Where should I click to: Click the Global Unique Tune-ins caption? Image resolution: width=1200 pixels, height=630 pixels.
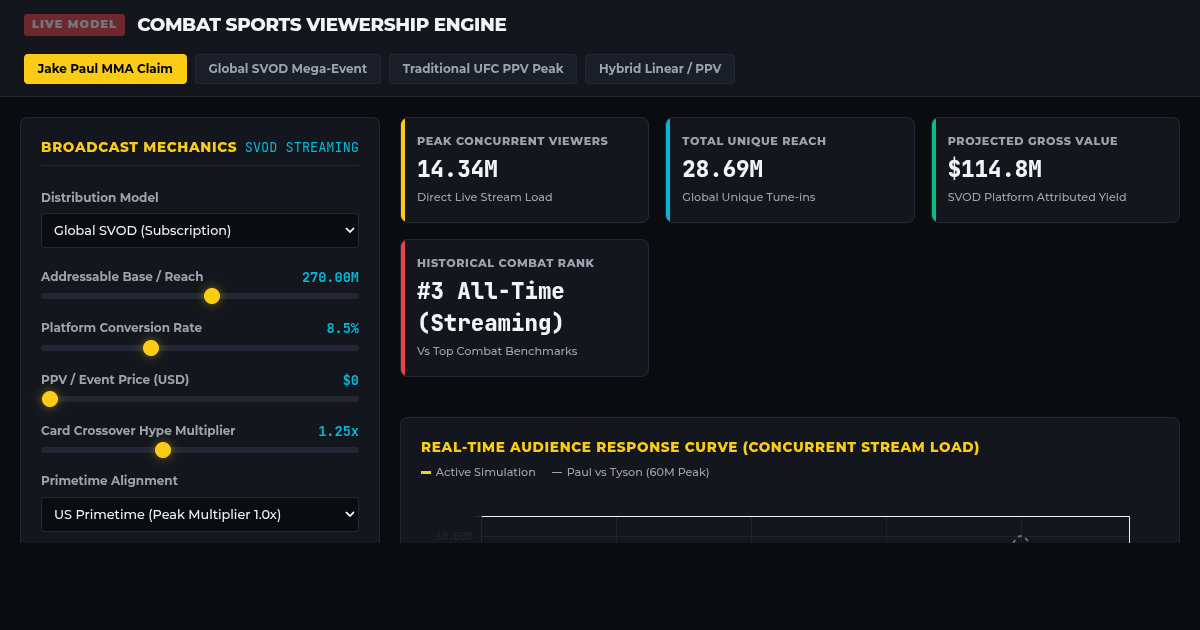[x=749, y=197]
